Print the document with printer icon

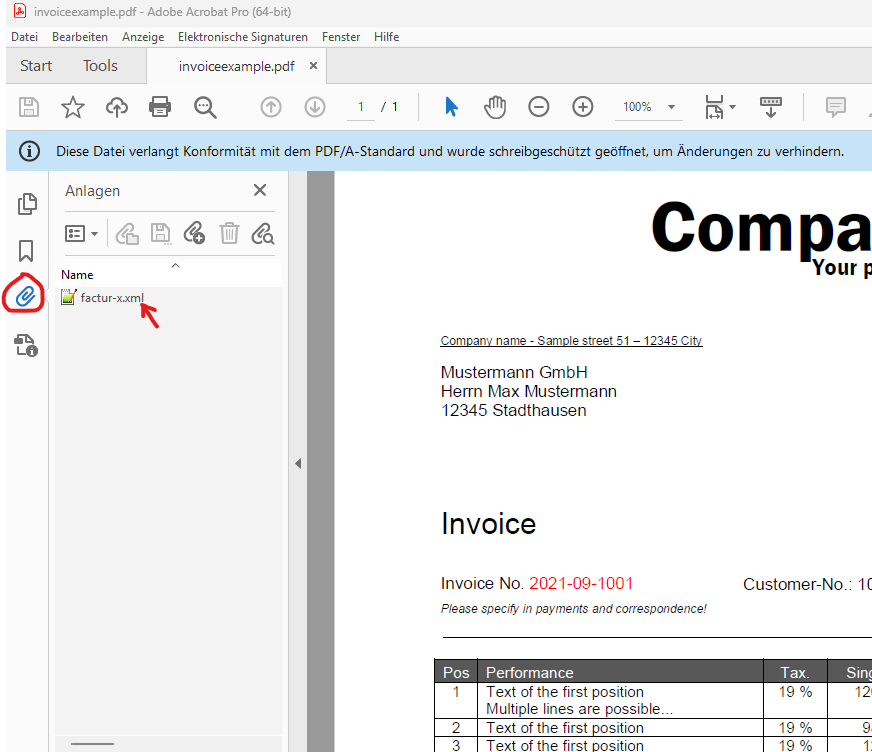pyautogui.click(x=160, y=107)
